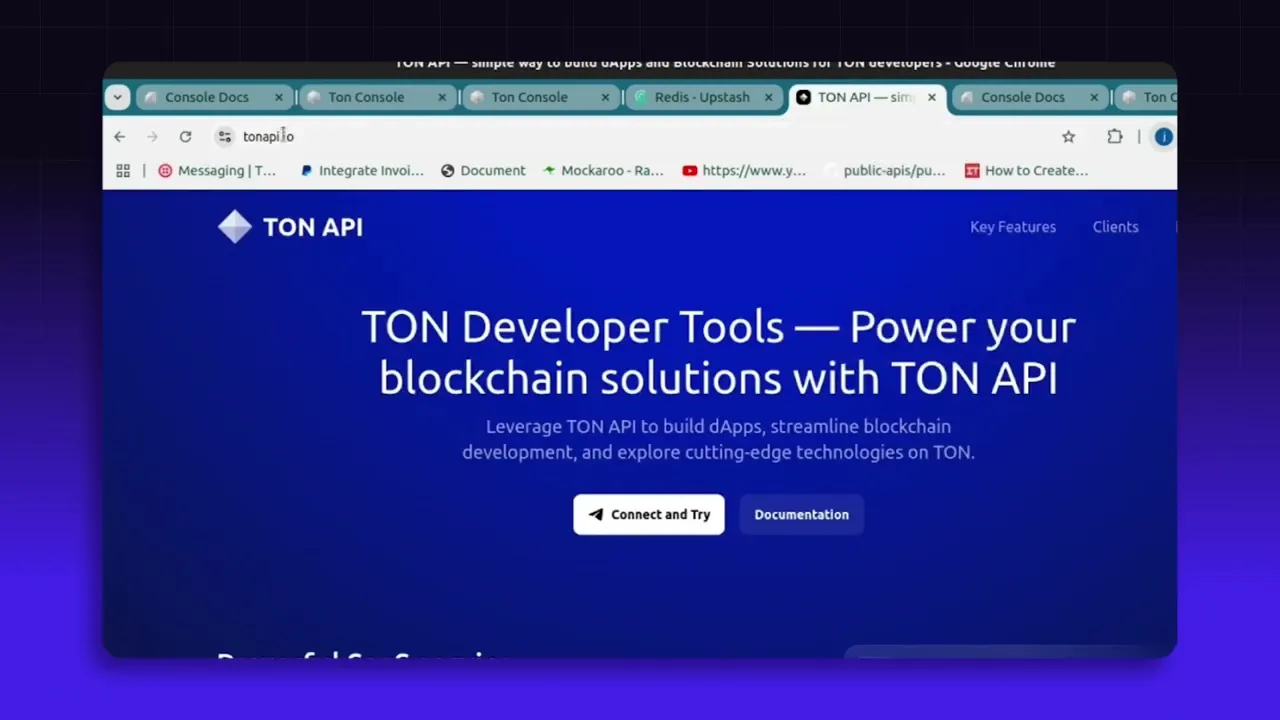Open the apps grid in bookmarks bar
This screenshot has width=1280, height=720.
(x=123, y=170)
